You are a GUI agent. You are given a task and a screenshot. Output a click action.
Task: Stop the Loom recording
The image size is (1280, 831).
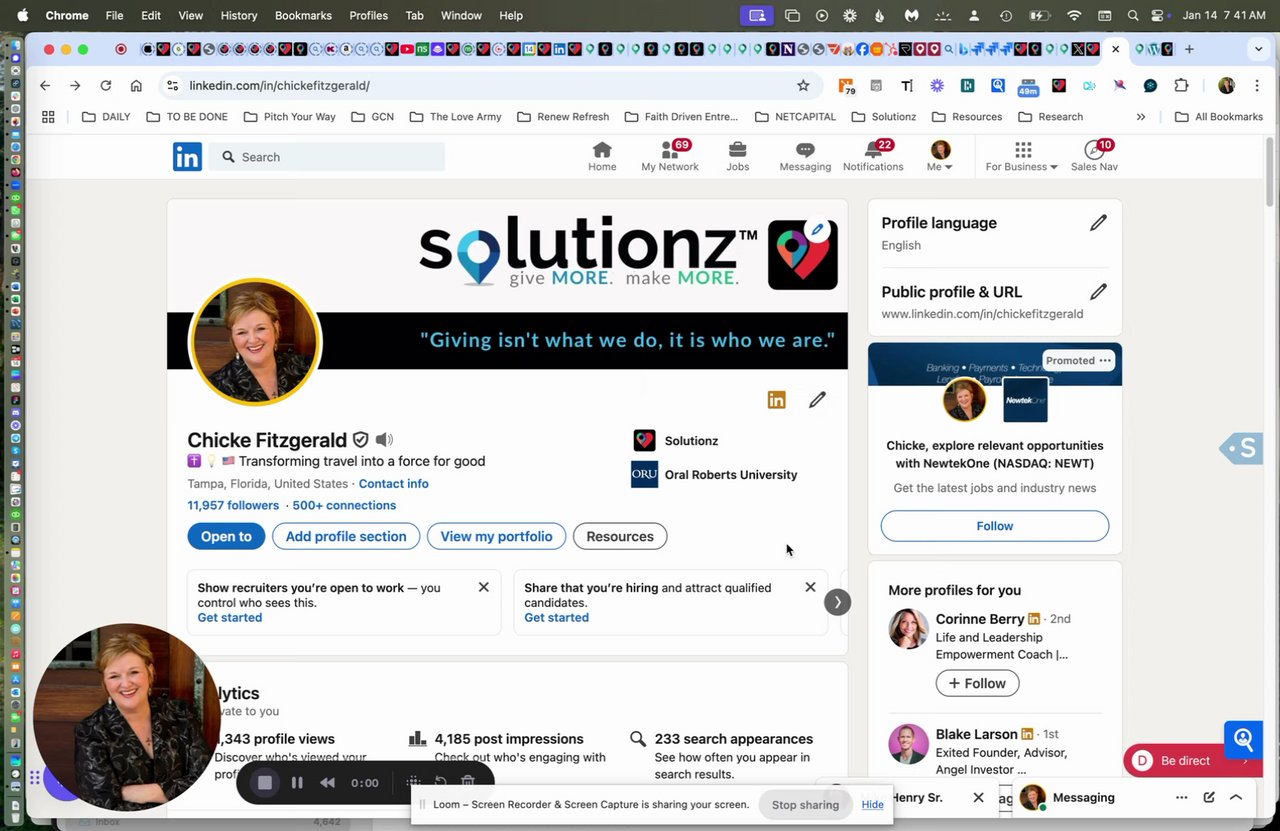pos(265,782)
